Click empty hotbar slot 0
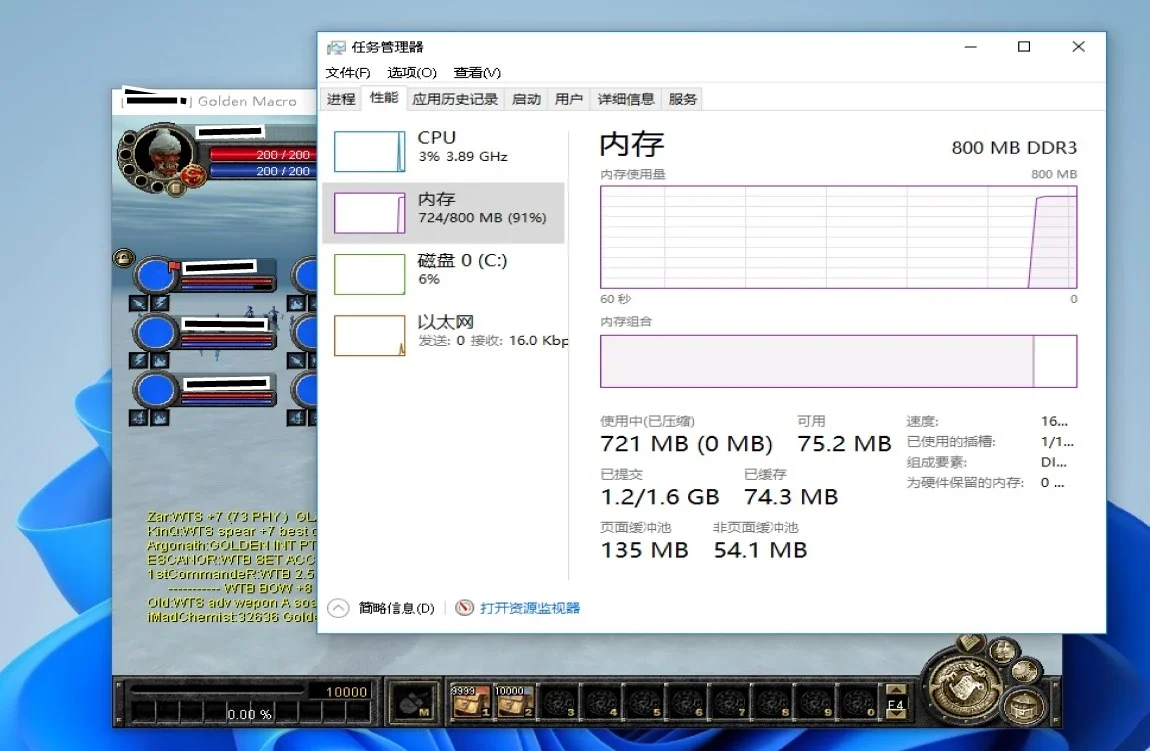Screen dimensions: 1150x751 point(857,701)
